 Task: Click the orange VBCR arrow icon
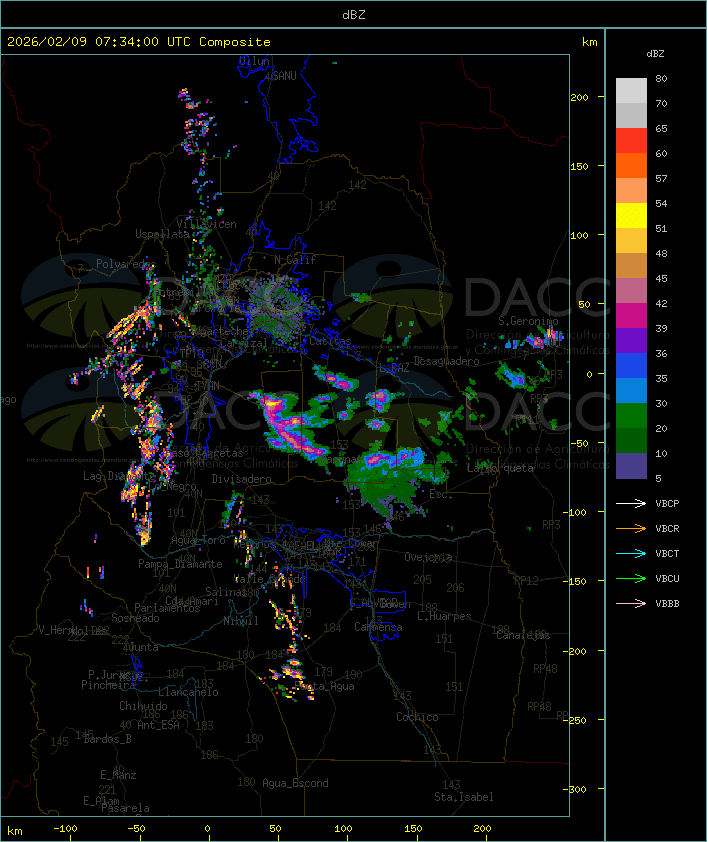click(x=631, y=528)
